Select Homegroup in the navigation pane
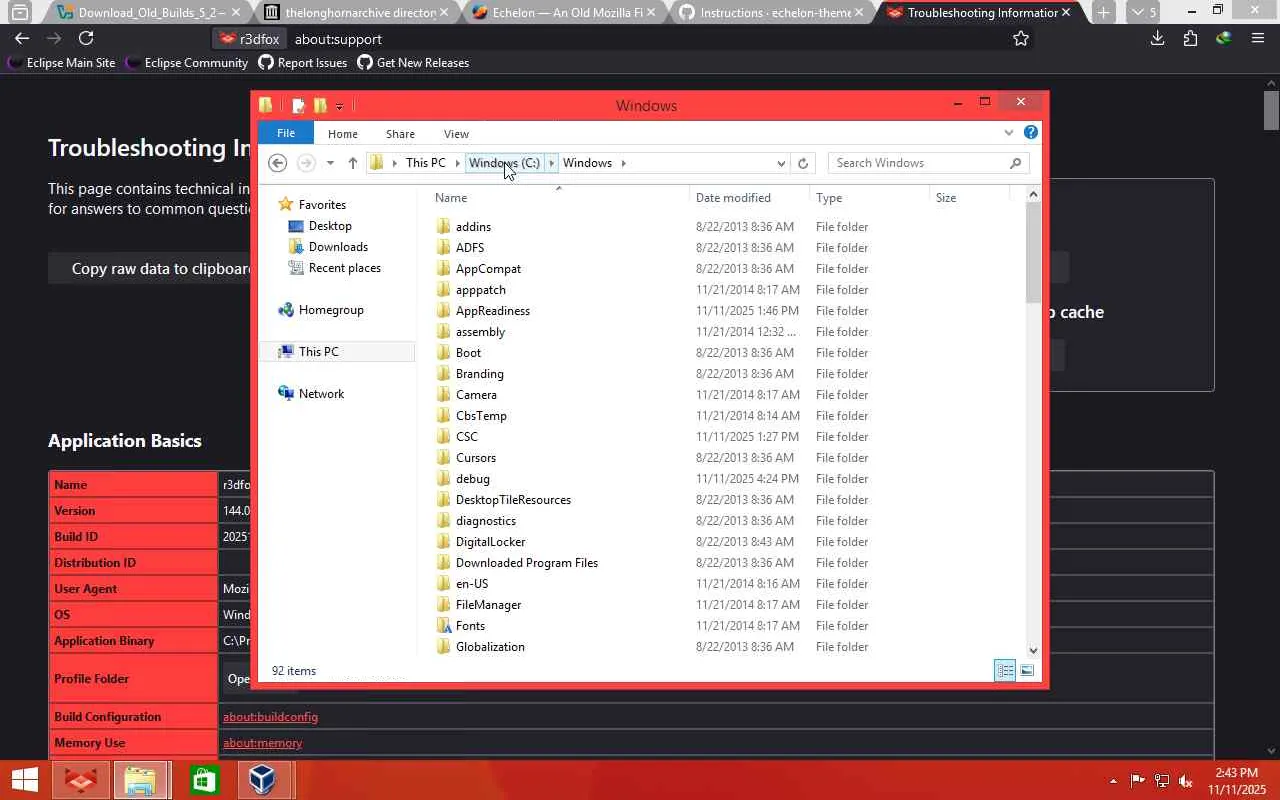 point(330,310)
